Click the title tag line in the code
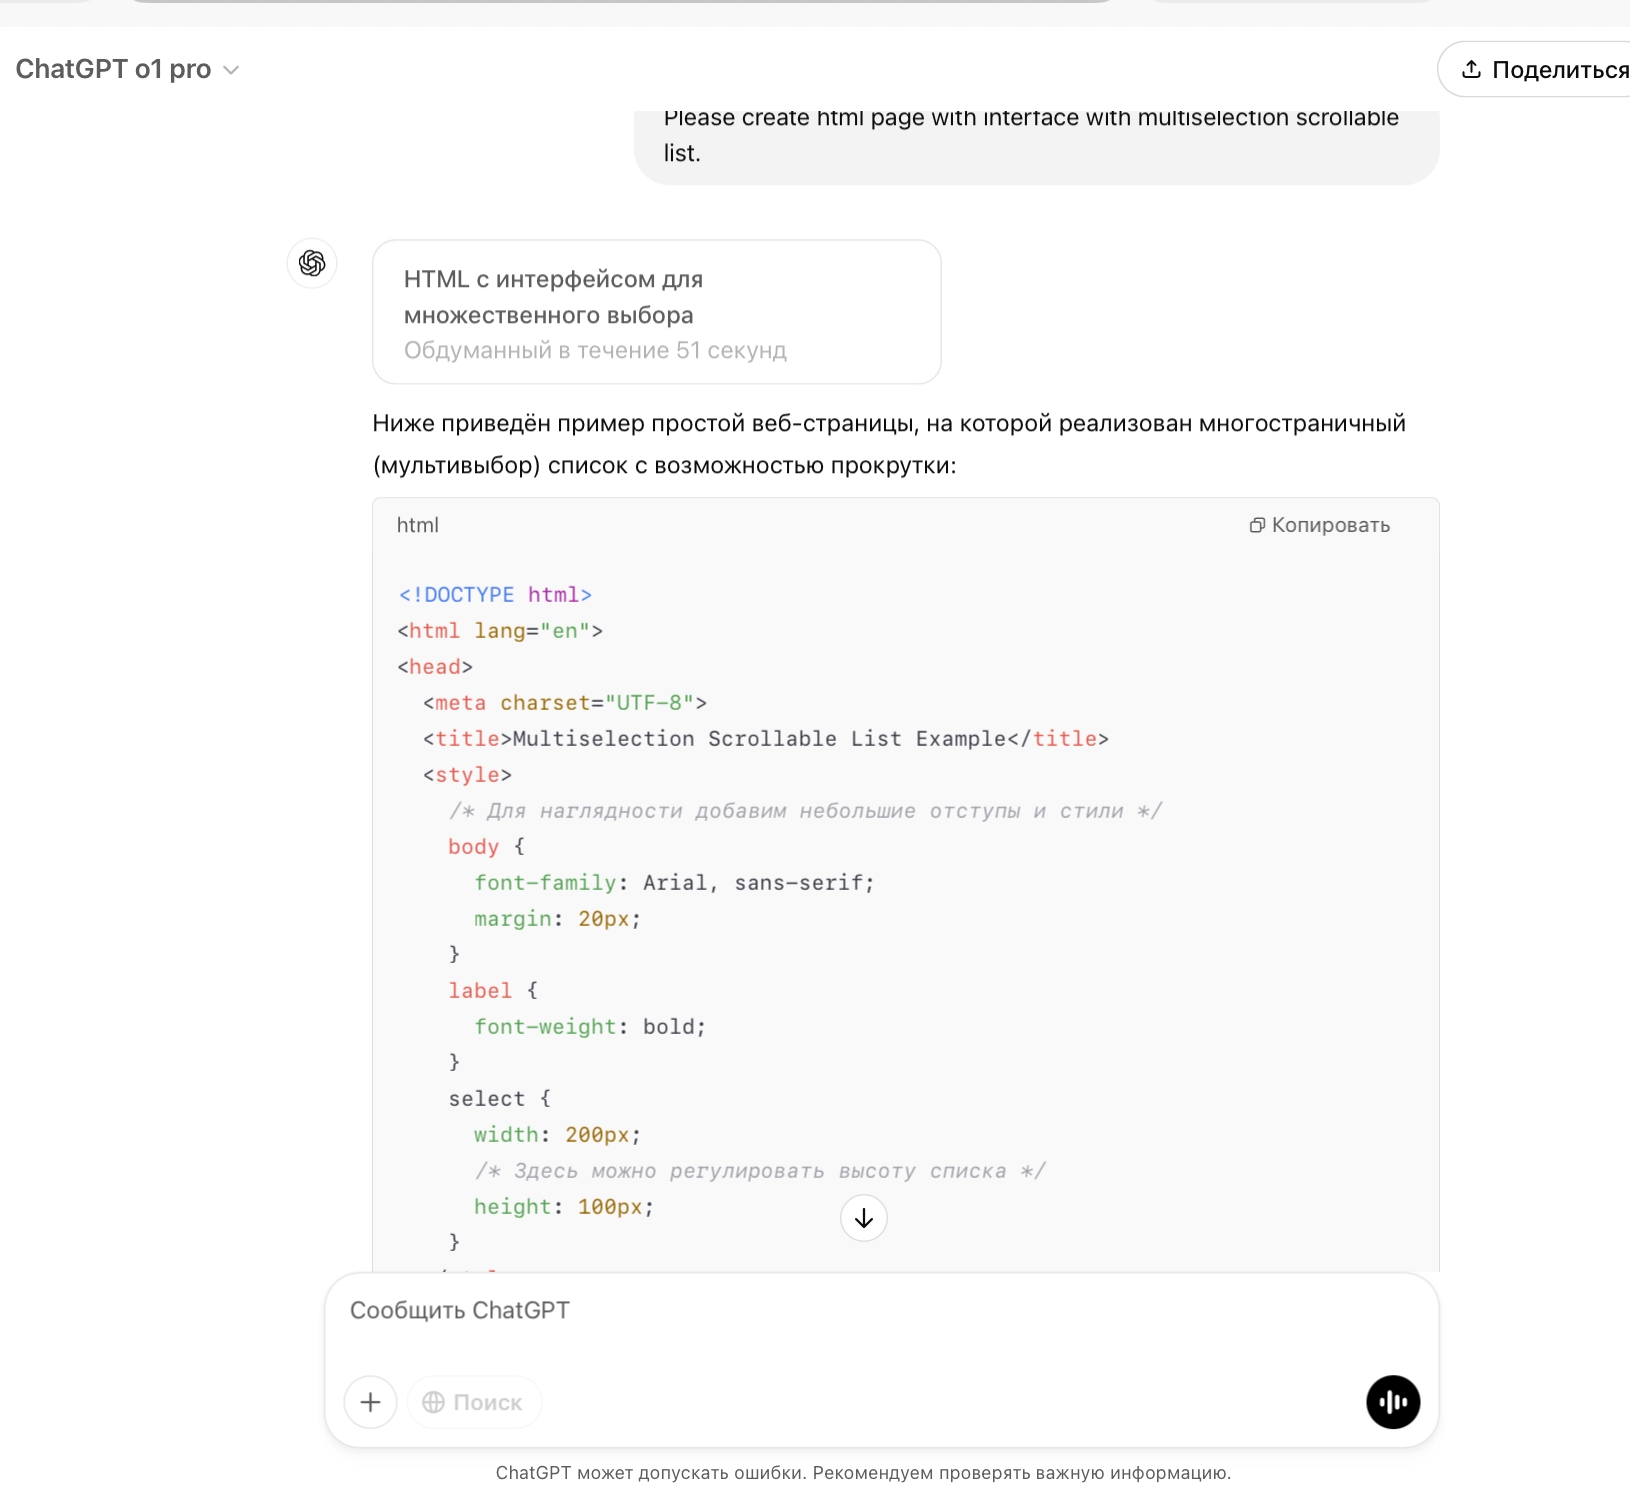Screen dimensions: 1630x1497 pos(765,739)
